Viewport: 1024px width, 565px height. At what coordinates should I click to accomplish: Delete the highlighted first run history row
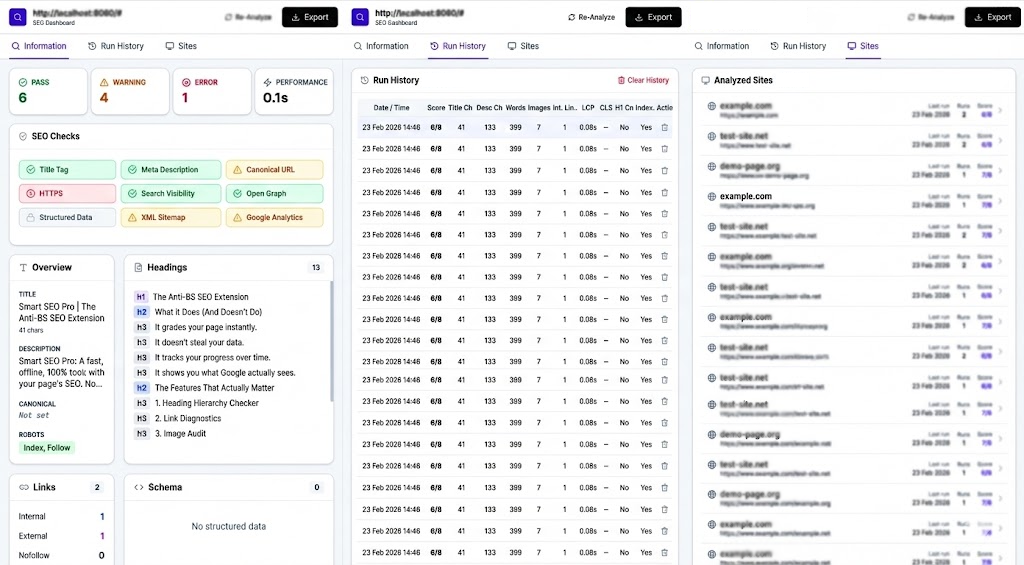coord(665,128)
